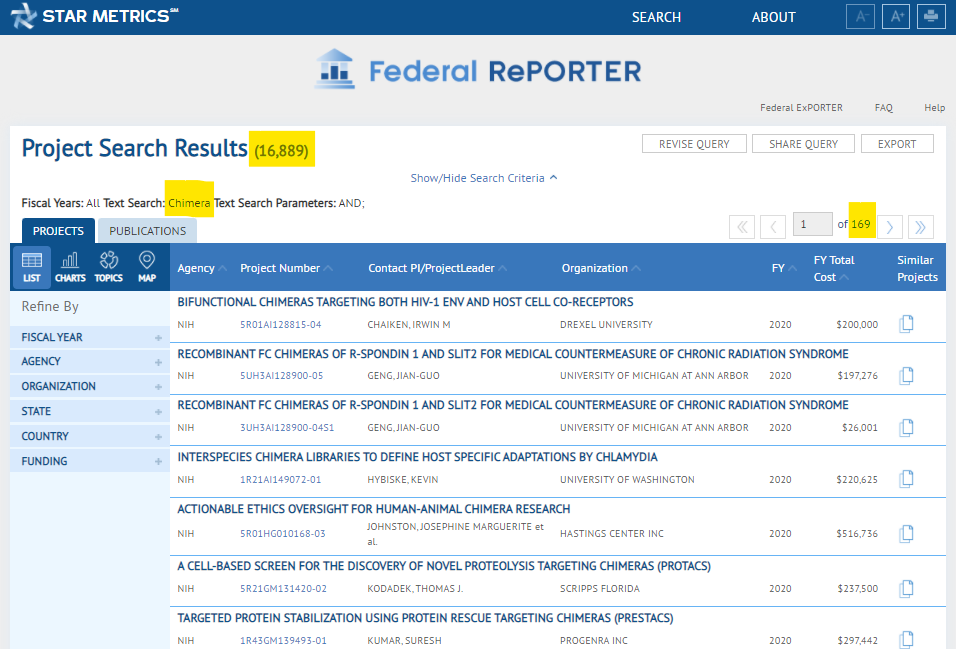Decrease font size with A- icon
Screen dimensions: 956x649
pyautogui.click(x=860, y=16)
